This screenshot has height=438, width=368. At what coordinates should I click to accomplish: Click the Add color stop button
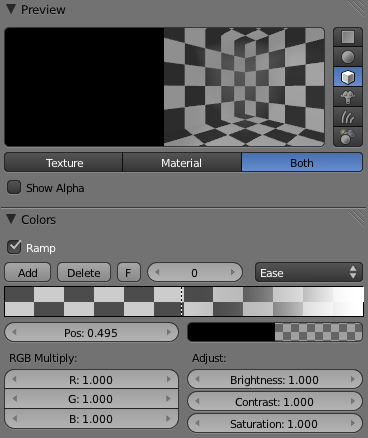(28, 273)
